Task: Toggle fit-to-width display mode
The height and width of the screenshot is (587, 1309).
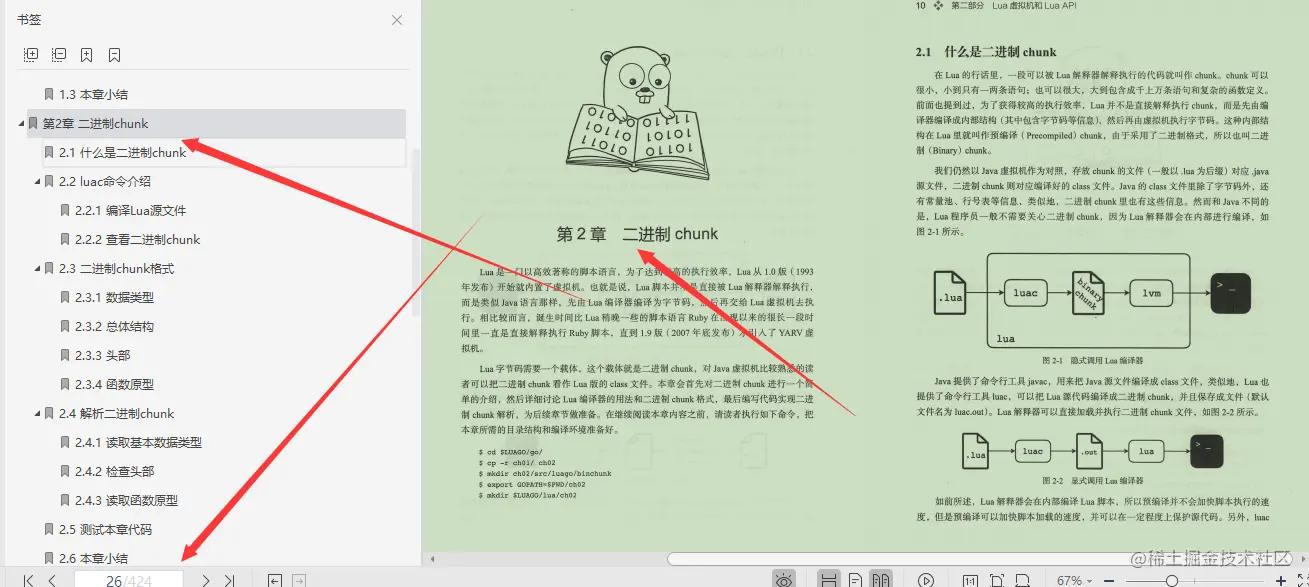Action: pyautogui.click(x=1023, y=578)
